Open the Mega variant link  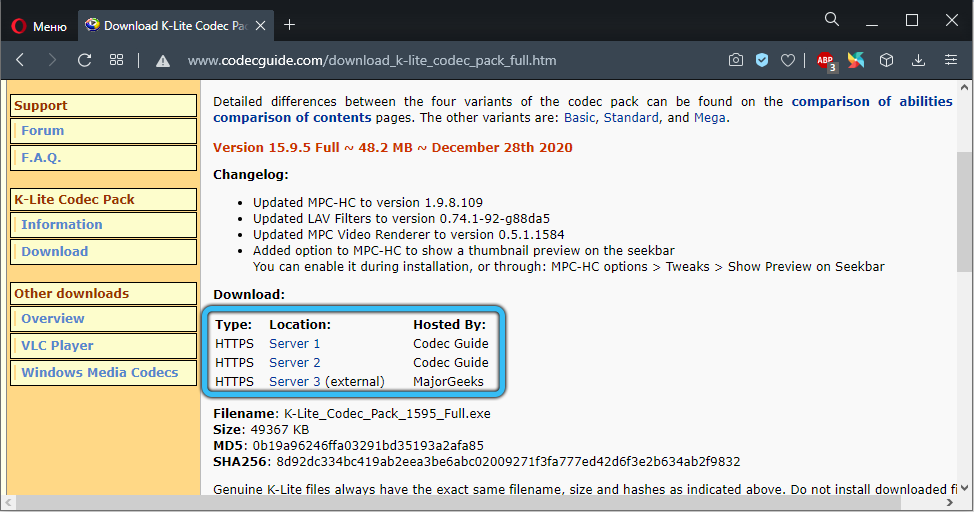709,117
